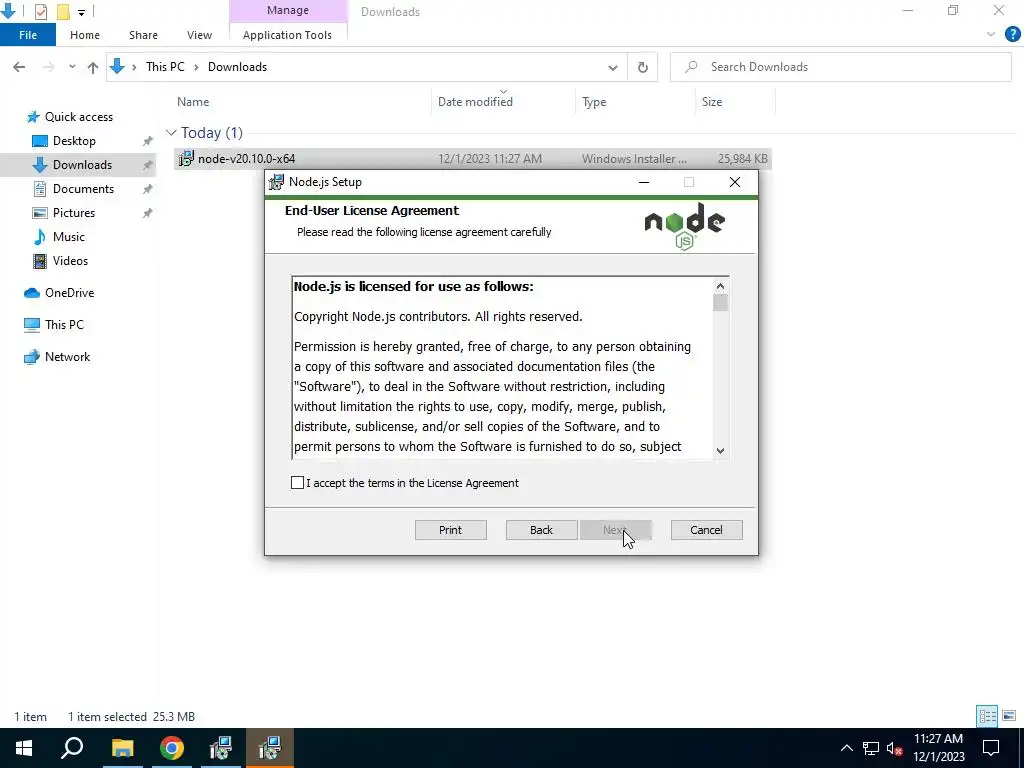Click the pin icon next to Pictures
Image resolution: width=1024 pixels, height=768 pixels.
point(148,213)
